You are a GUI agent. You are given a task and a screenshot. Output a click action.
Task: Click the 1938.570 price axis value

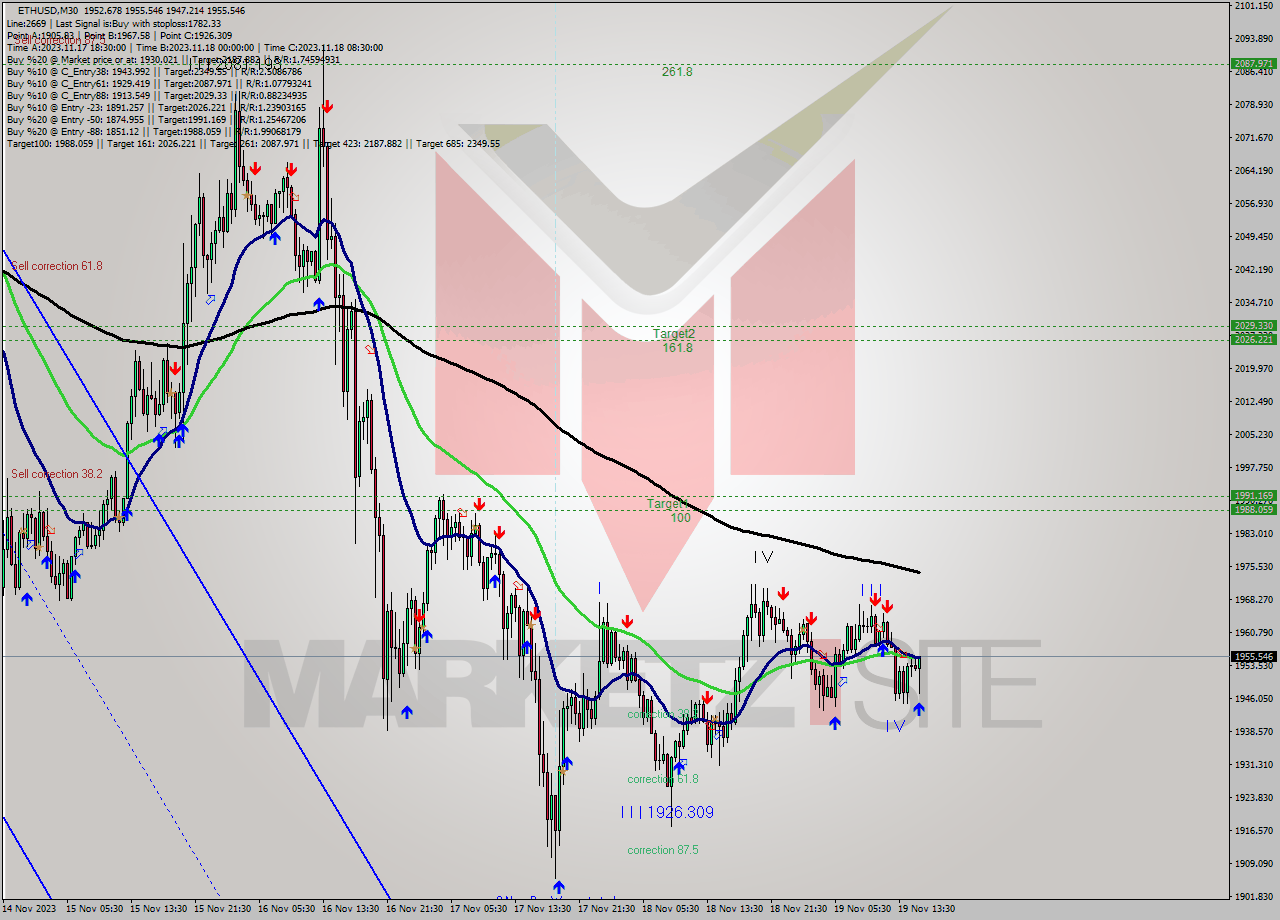click(x=1253, y=732)
